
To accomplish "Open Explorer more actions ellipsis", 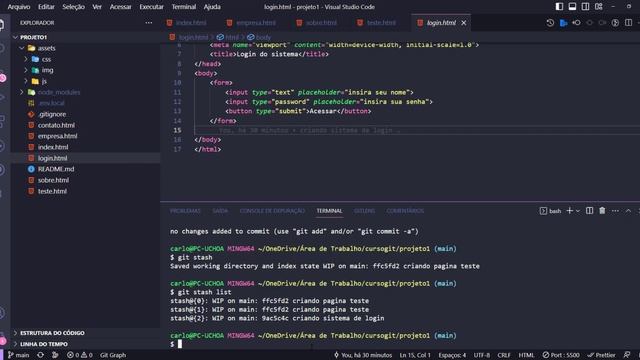I will (149, 23).
